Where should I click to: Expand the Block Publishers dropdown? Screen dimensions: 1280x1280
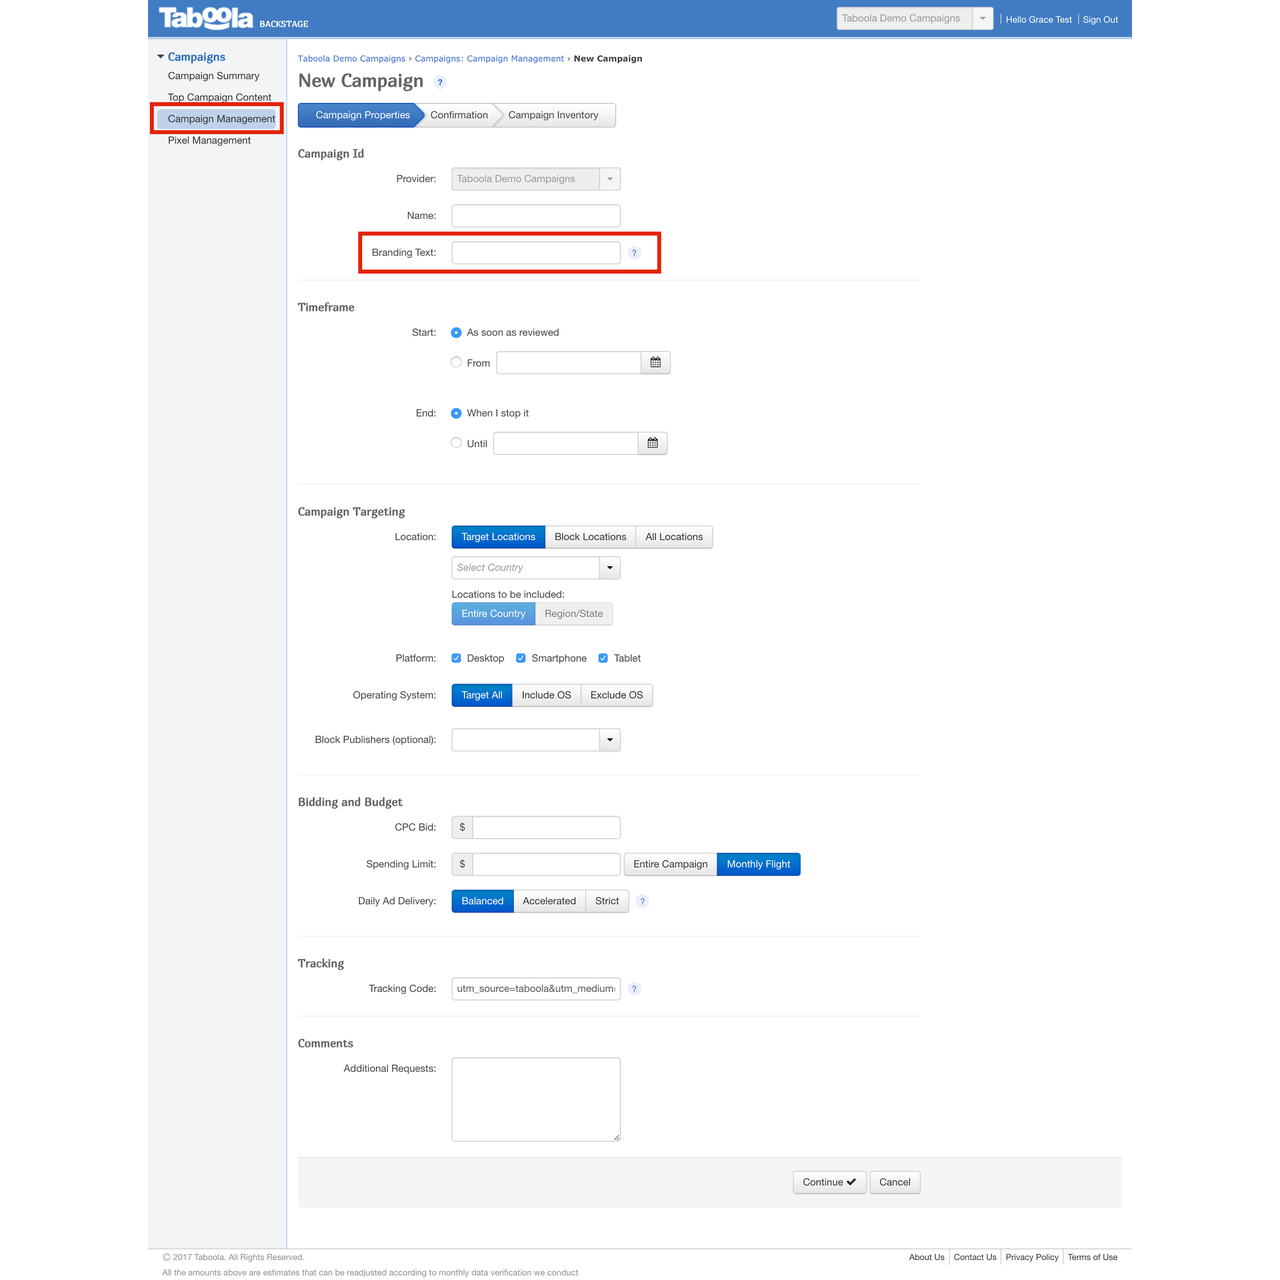click(610, 740)
